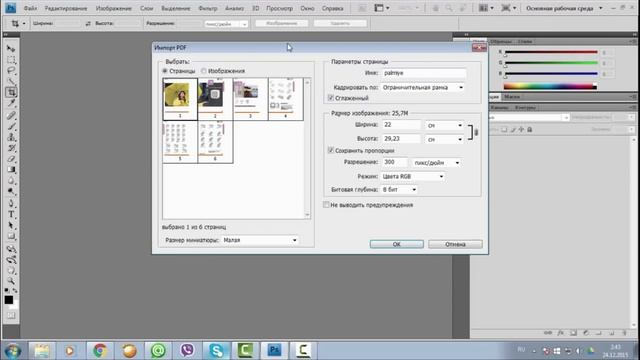Screen dimensions: 640x360
Task: Select the Quick Selection tool
Action: pyautogui.click(x=11, y=81)
